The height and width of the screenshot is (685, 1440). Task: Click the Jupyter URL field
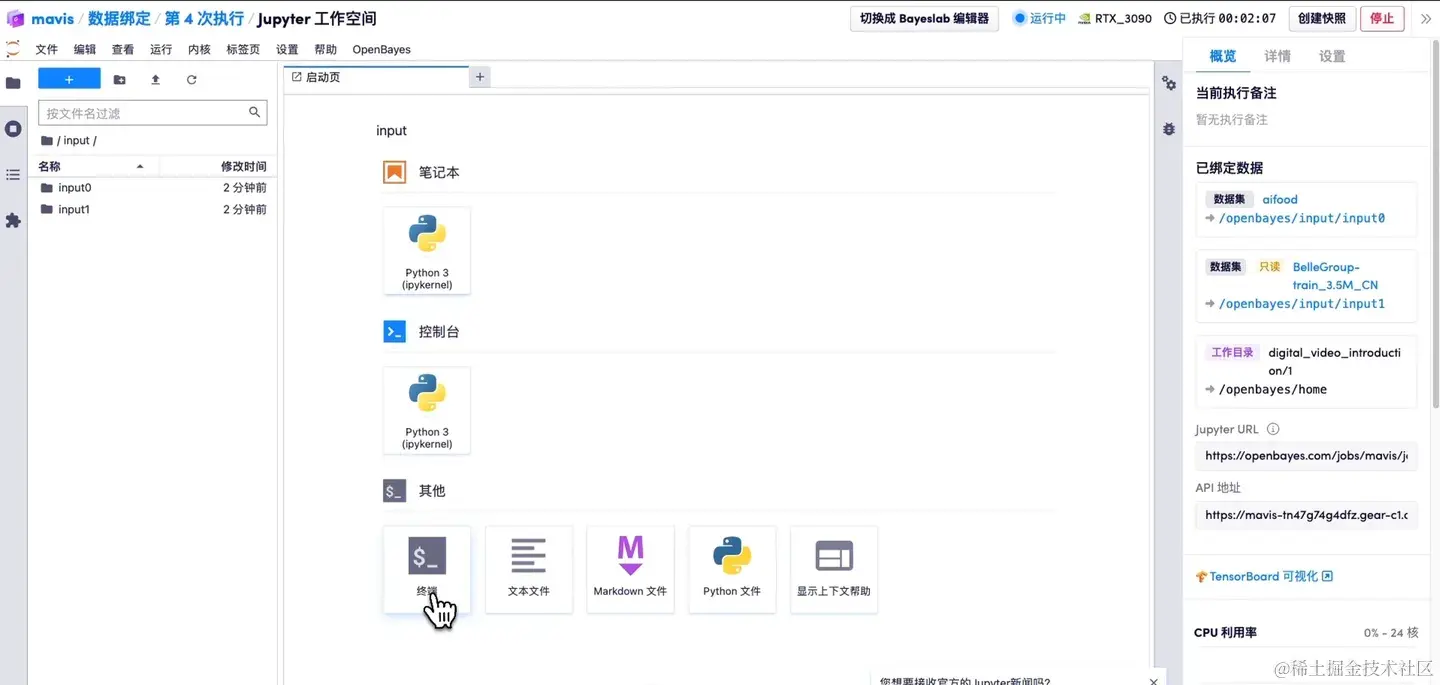1306,456
